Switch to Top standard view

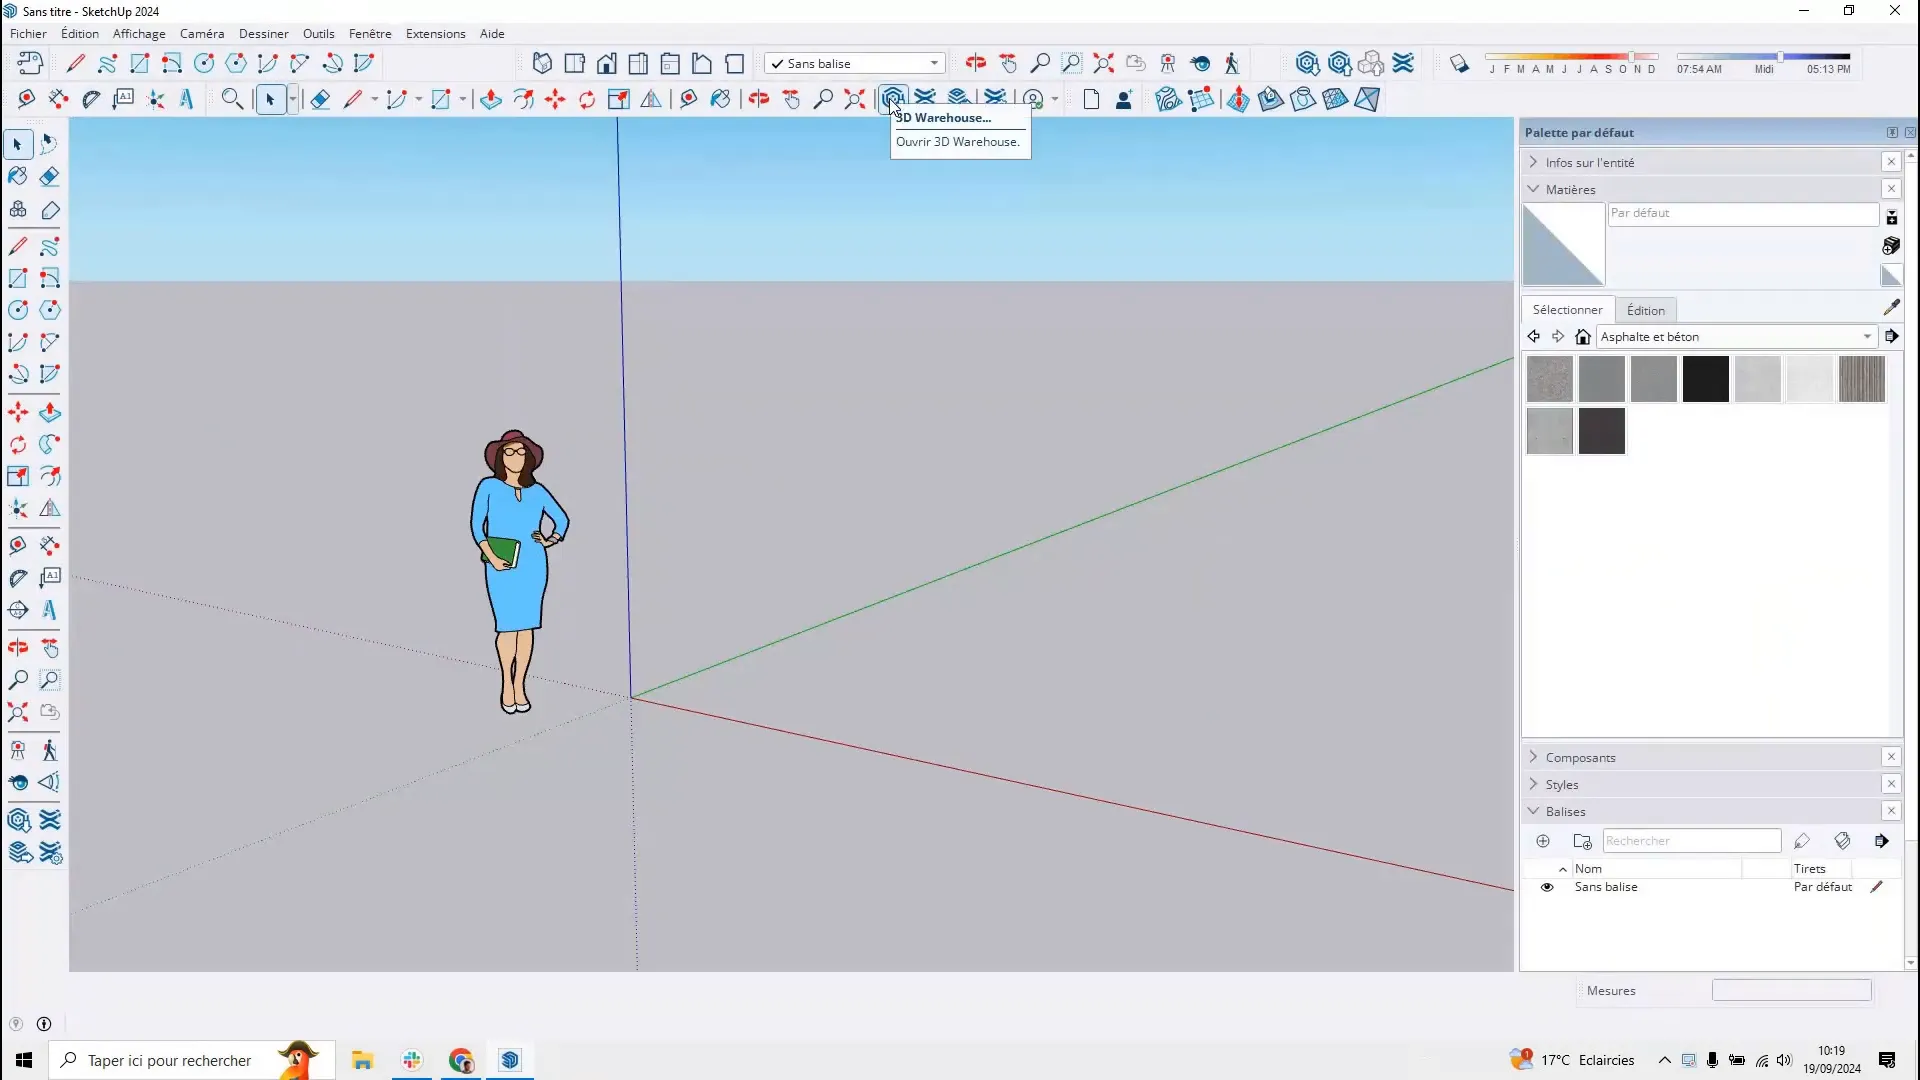click(574, 63)
